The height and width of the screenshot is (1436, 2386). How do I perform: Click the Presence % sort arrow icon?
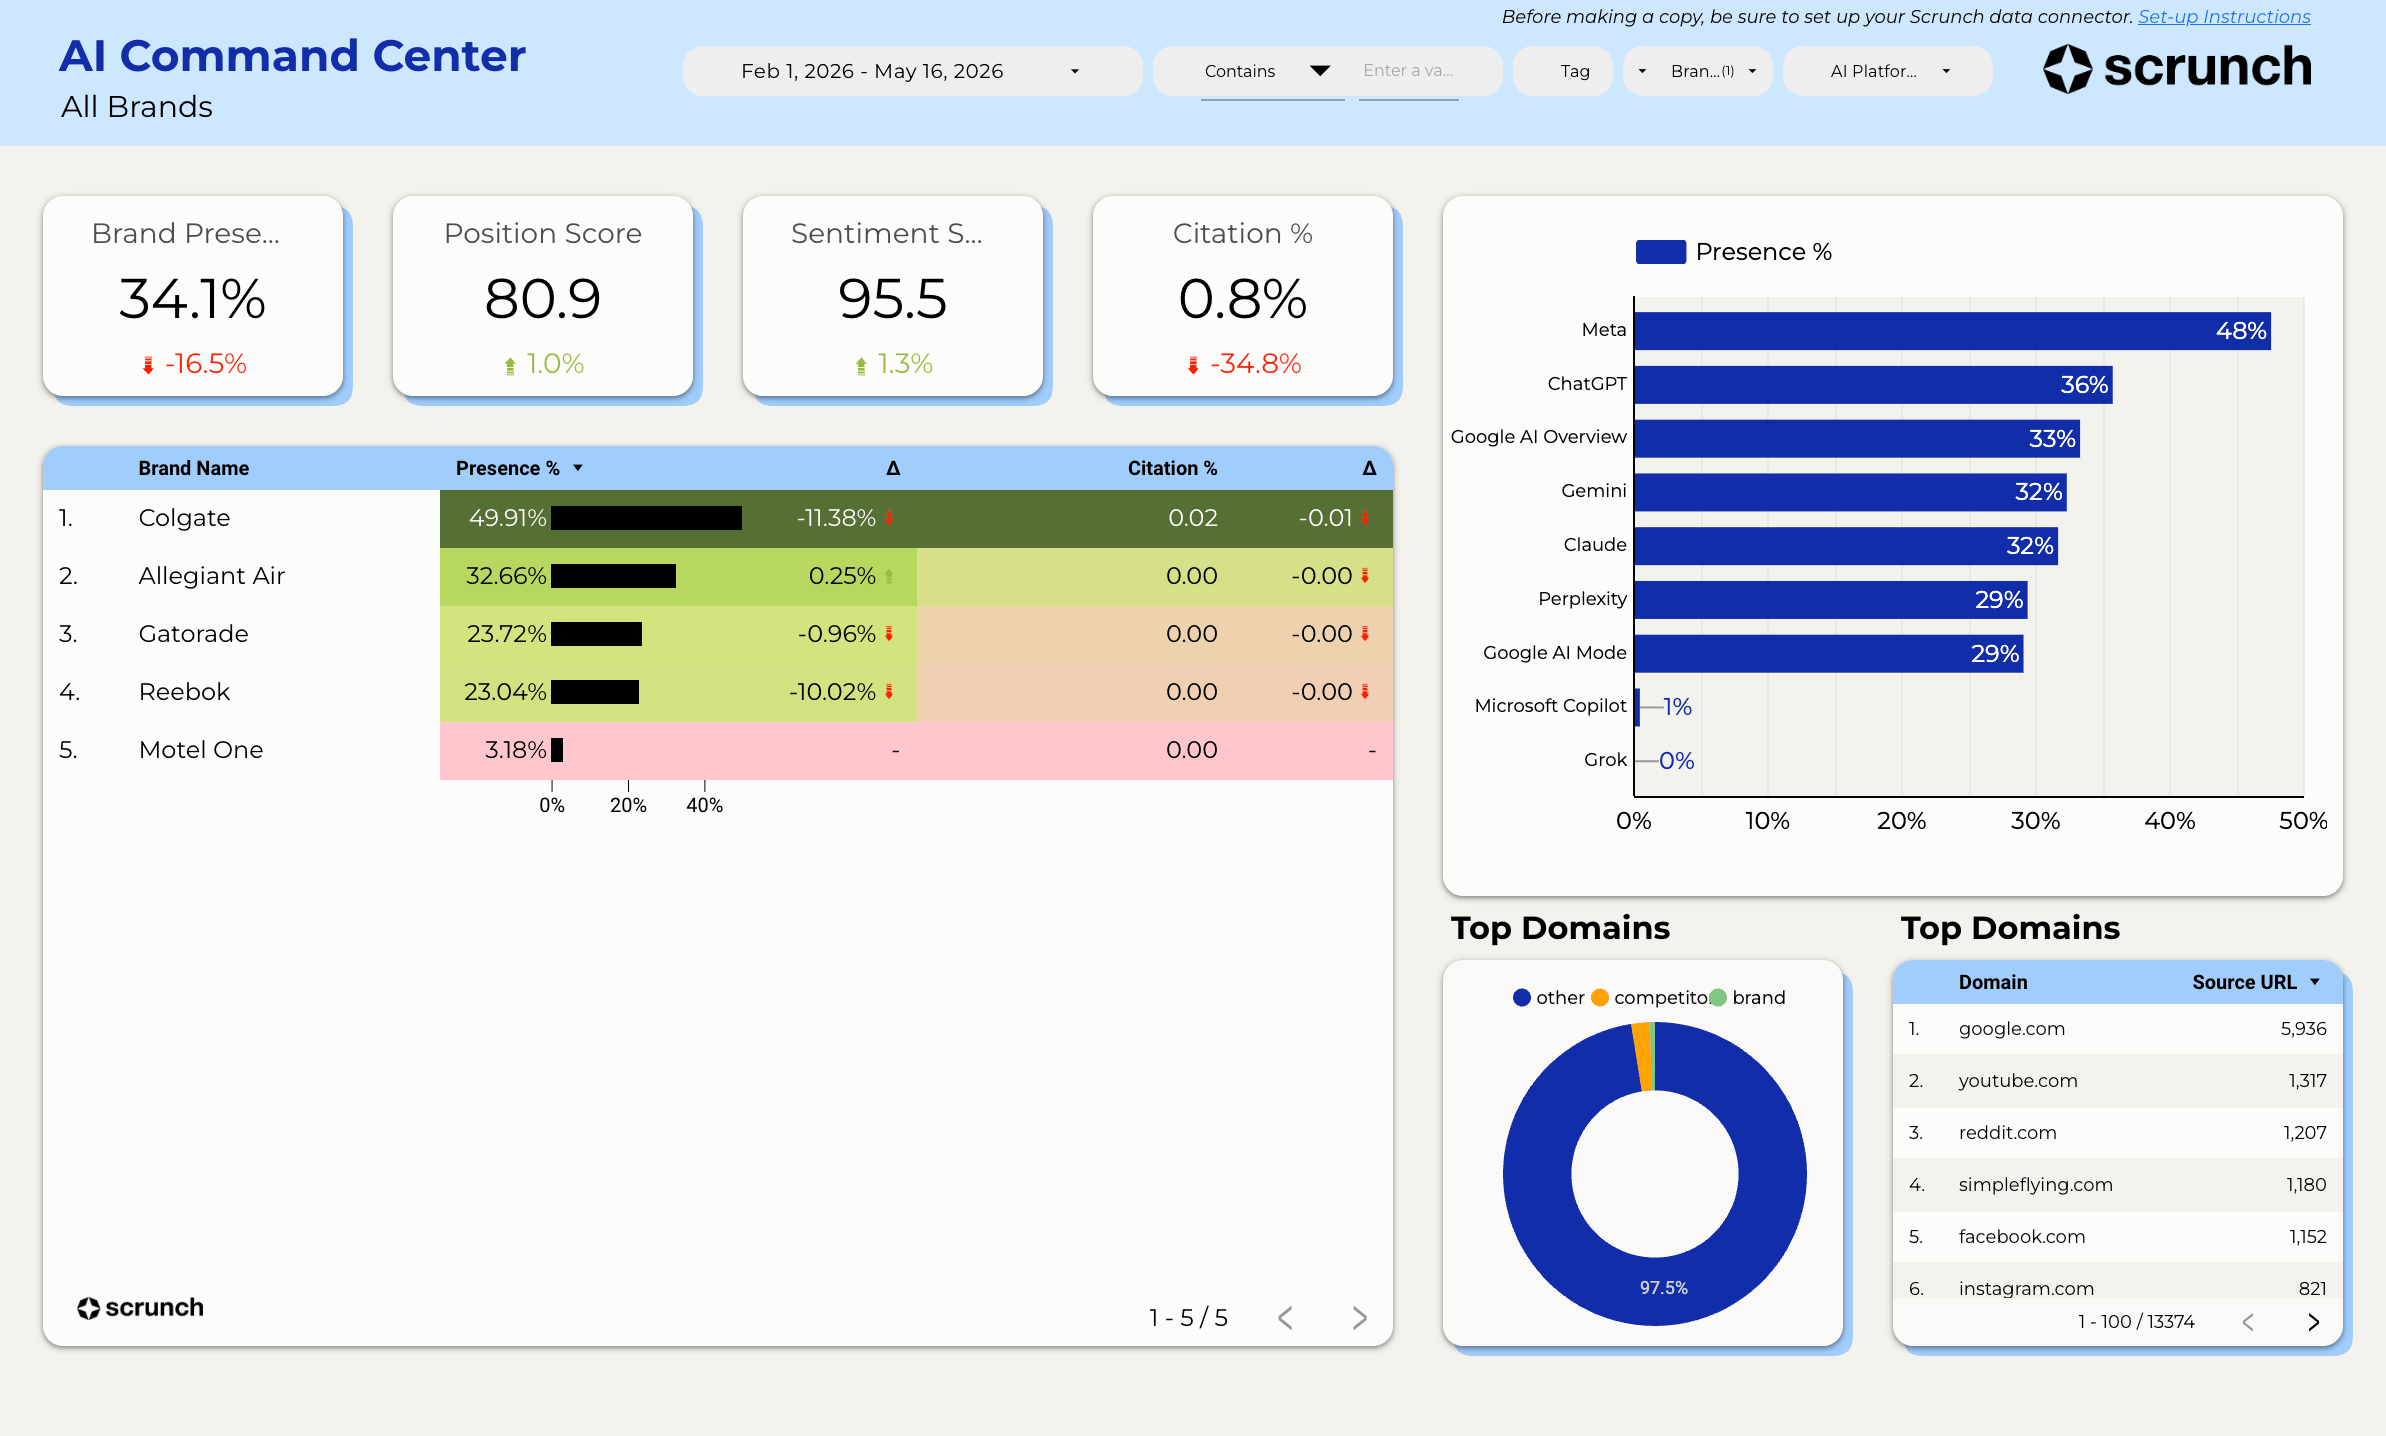(578, 468)
